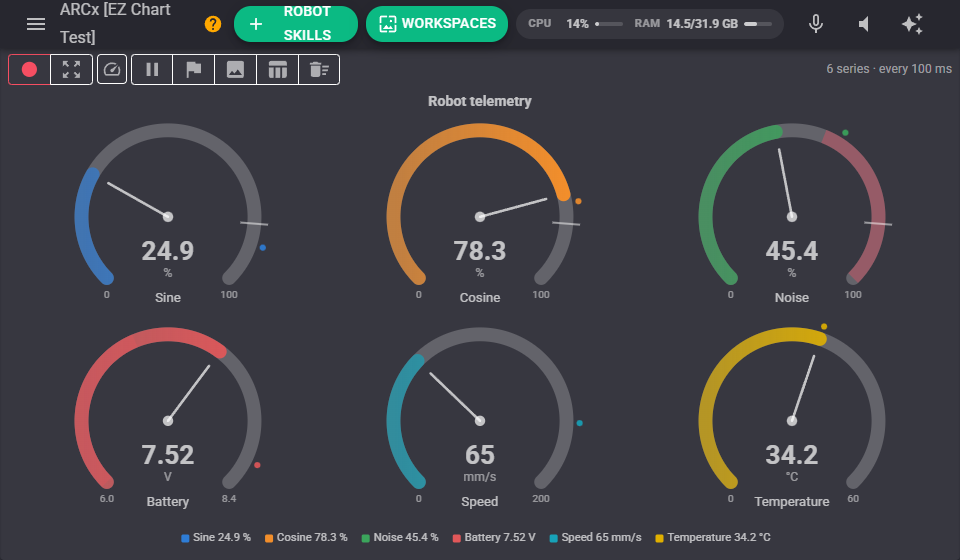Click the CPU 14% usage indicator

tap(575, 24)
